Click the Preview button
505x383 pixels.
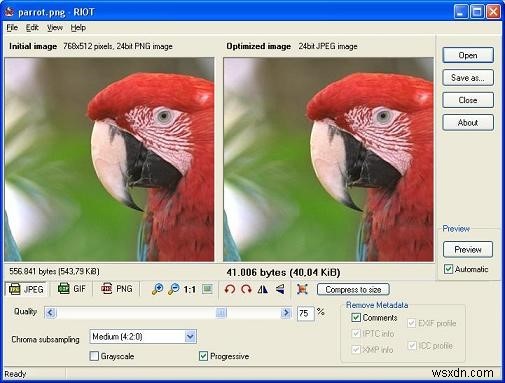pos(468,249)
